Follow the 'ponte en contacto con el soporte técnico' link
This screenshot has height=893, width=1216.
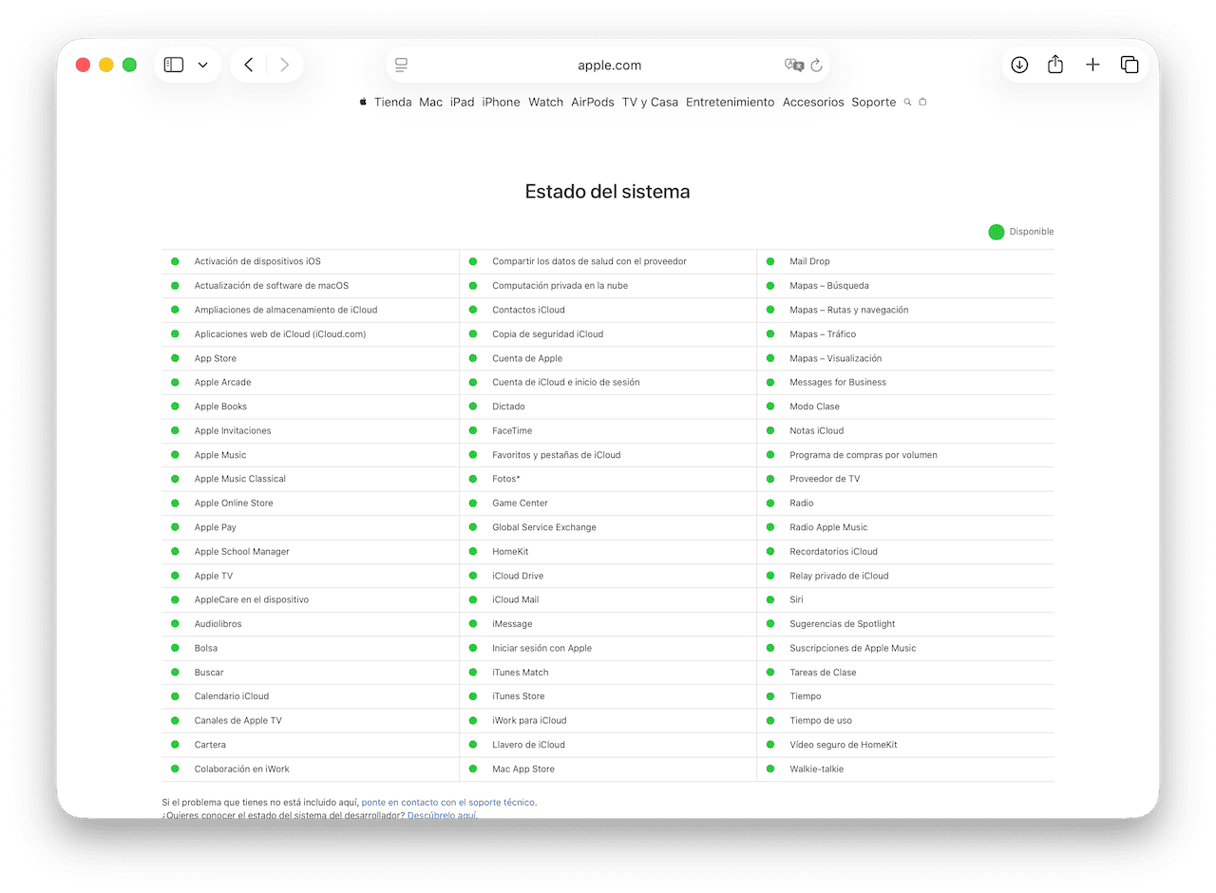448,802
